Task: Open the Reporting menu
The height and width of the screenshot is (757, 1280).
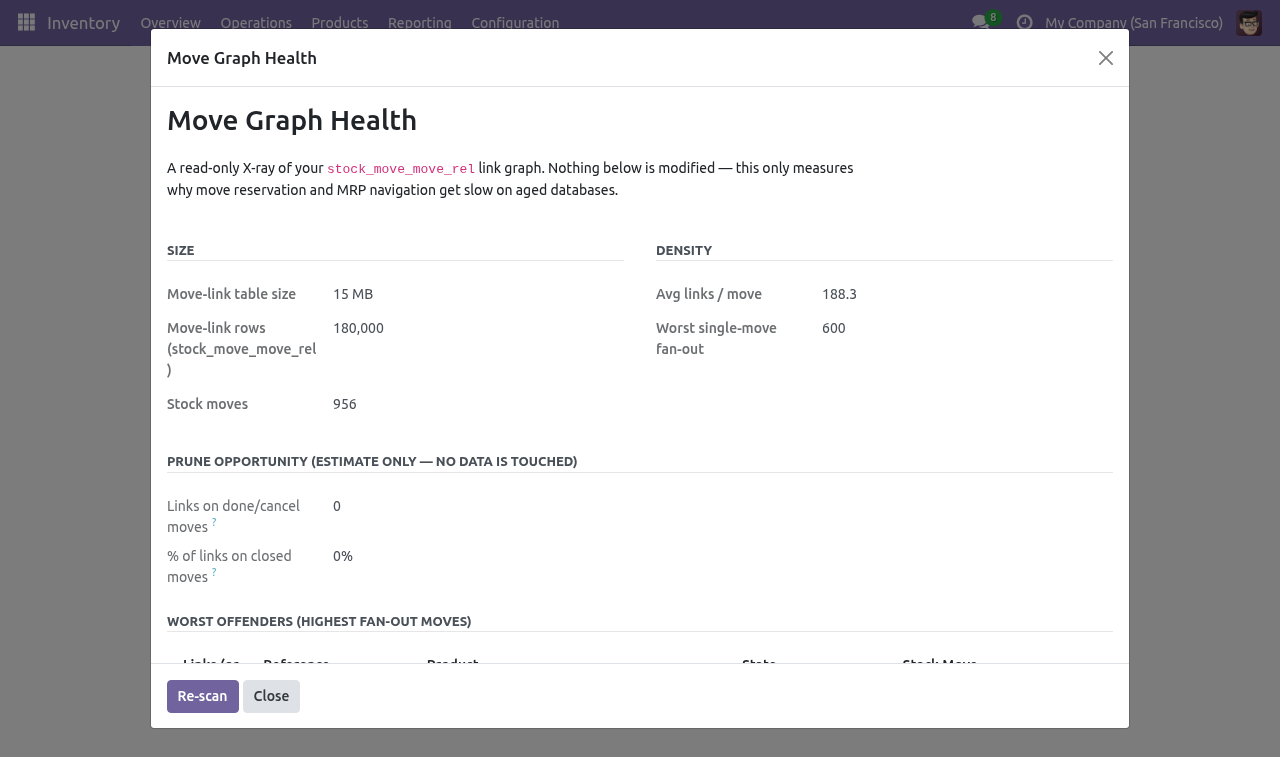Action: click(x=420, y=23)
